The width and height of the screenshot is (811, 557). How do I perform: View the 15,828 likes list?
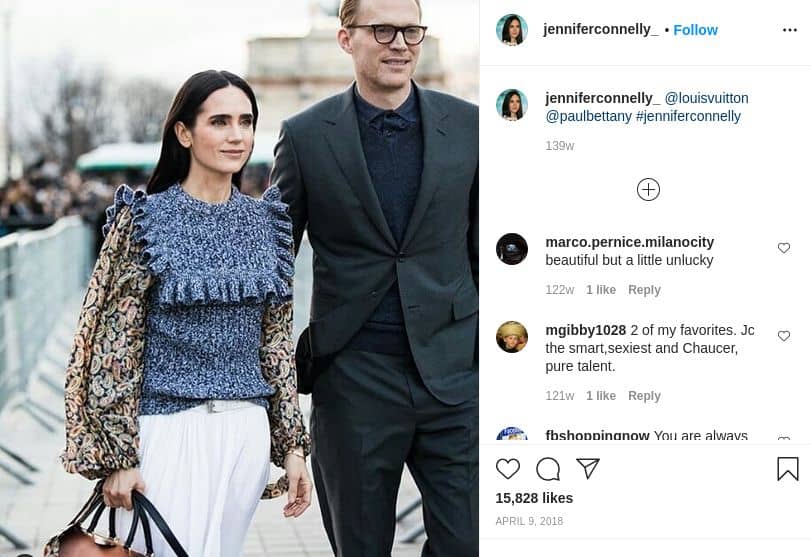[x=534, y=498]
